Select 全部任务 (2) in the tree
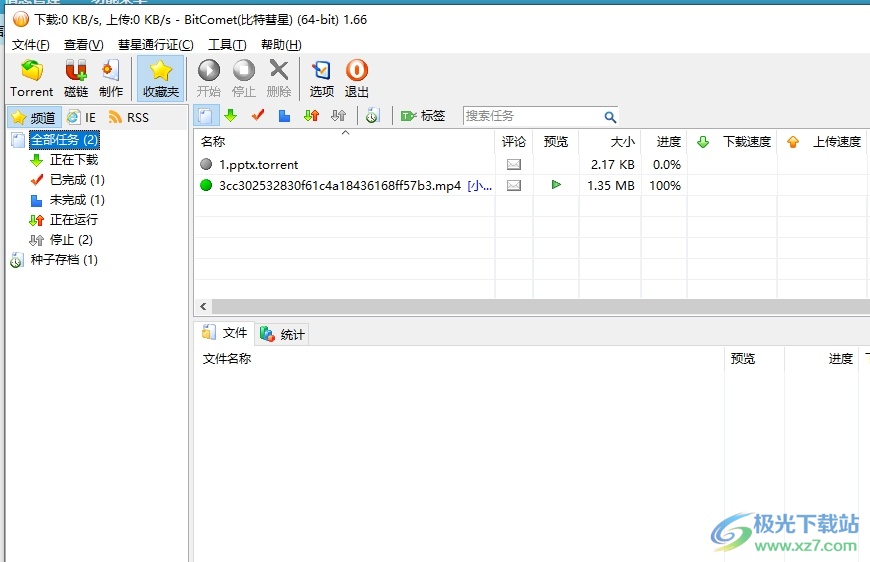Image resolution: width=870 pixels, height=562 pixels. [x=64, y=140]
